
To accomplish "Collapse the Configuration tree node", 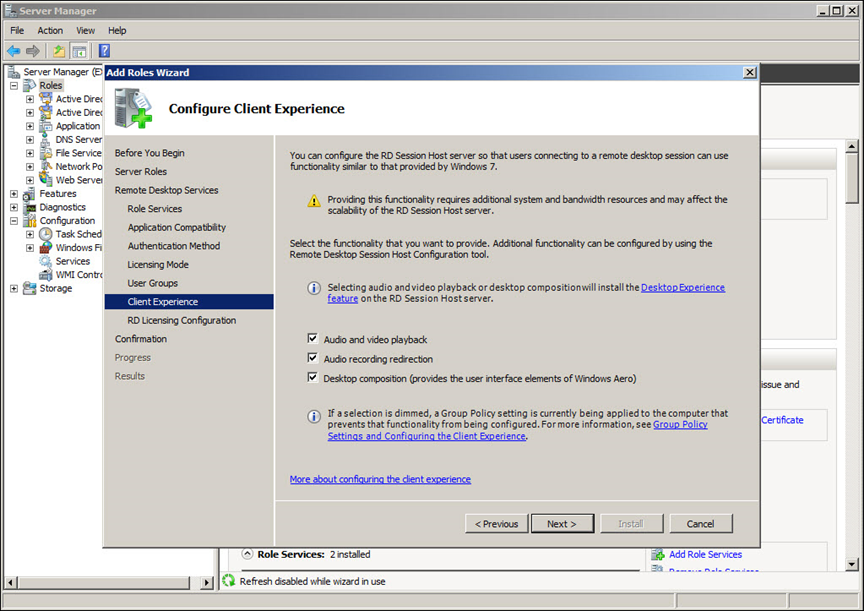I will click(14, 221).
